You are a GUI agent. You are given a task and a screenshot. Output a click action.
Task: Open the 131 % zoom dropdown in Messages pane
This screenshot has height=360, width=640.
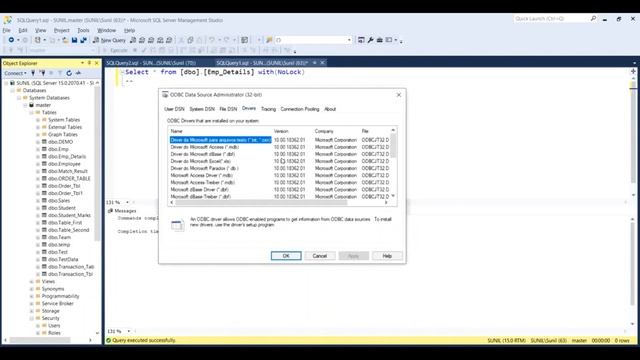point(129,331)
